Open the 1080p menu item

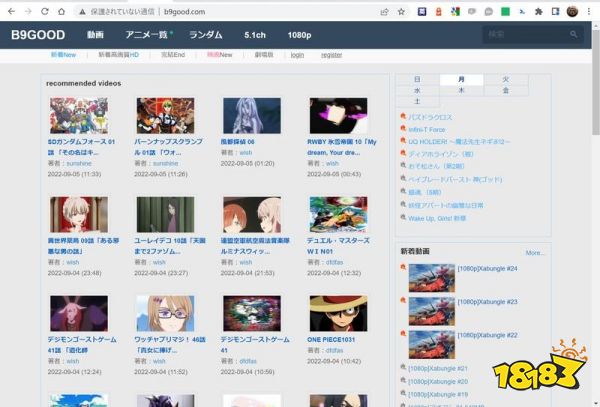[299, 35]
